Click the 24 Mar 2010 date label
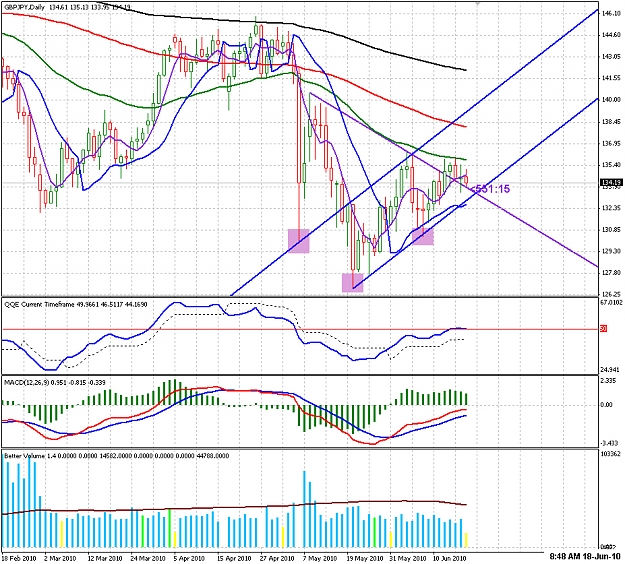The height and width of the screenshot is (564, 625). pyautogui.click(x=147, y=558)
